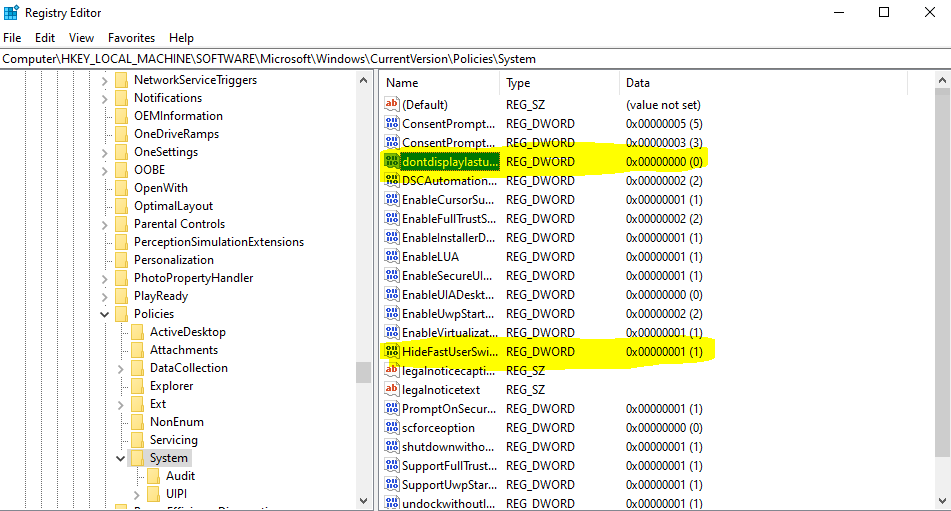Image resolution: width=951 pixels, height=511 pixels.
Task: Select the OptimalLayout key
Action: (173, 206)
